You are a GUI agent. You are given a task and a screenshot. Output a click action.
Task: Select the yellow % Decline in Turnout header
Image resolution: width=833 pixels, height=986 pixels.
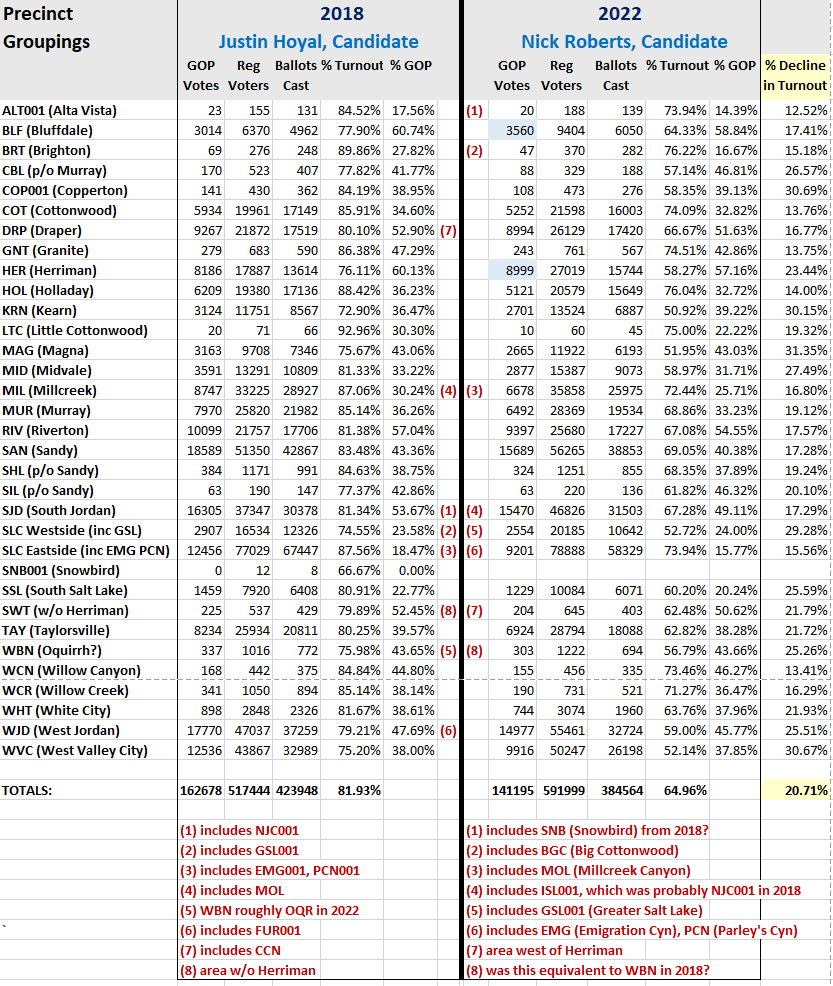(x=795, y=75)
